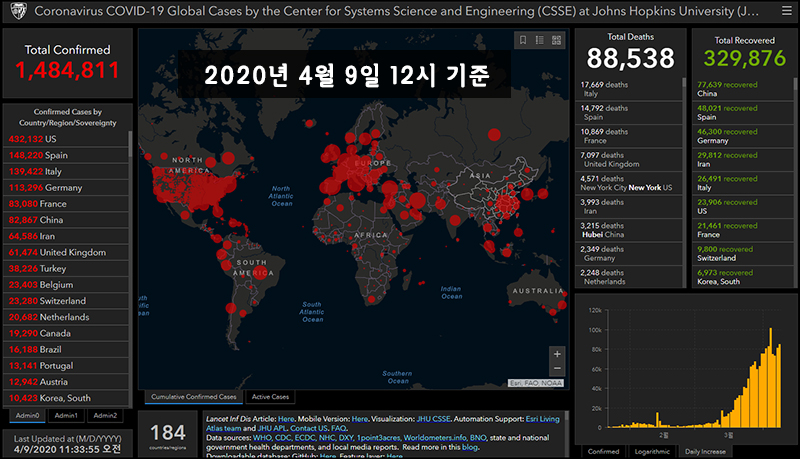Select the 139,422 Italy row
This screenshot has width=800, height=459.
pos(66,171)
